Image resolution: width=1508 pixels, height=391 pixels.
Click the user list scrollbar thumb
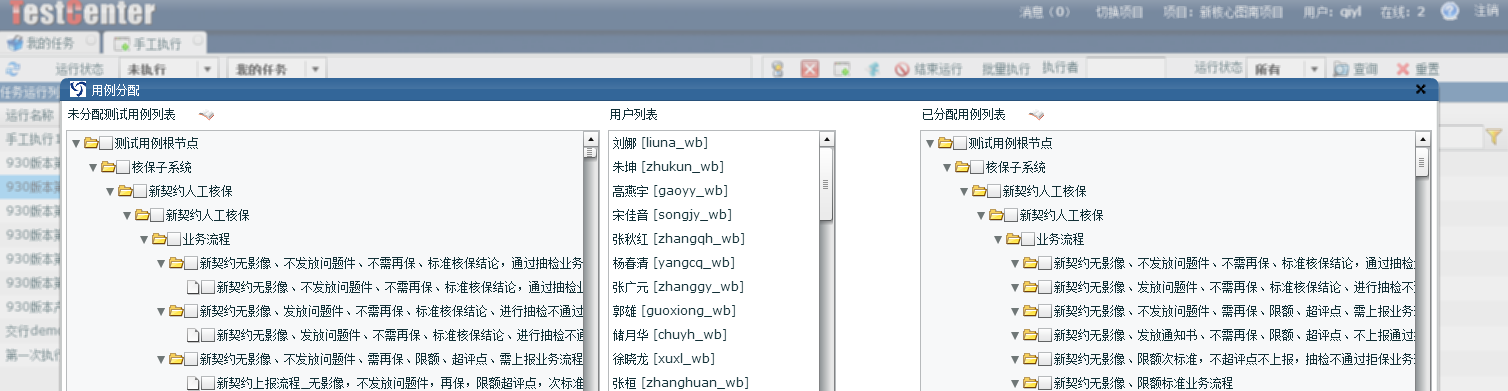point(826,184)
